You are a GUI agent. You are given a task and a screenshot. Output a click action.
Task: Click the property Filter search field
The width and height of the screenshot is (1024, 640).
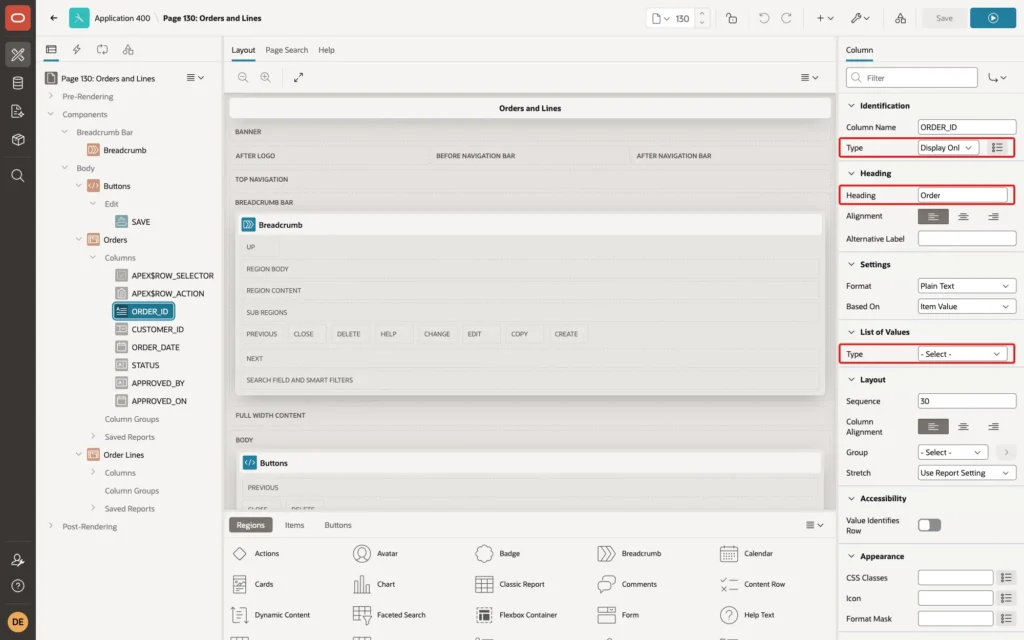pos(912,78)
